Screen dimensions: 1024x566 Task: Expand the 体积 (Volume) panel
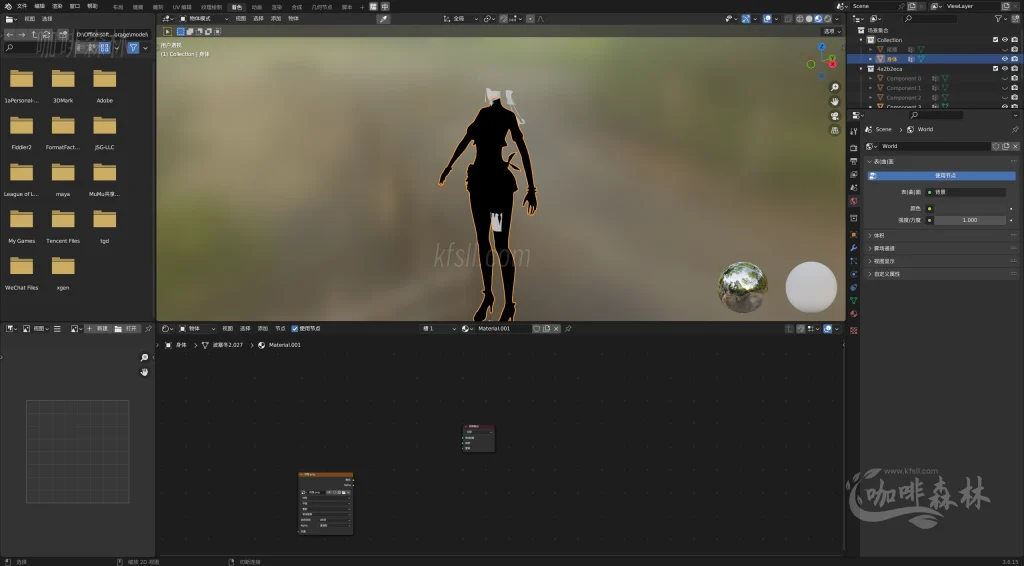(941, 235)
